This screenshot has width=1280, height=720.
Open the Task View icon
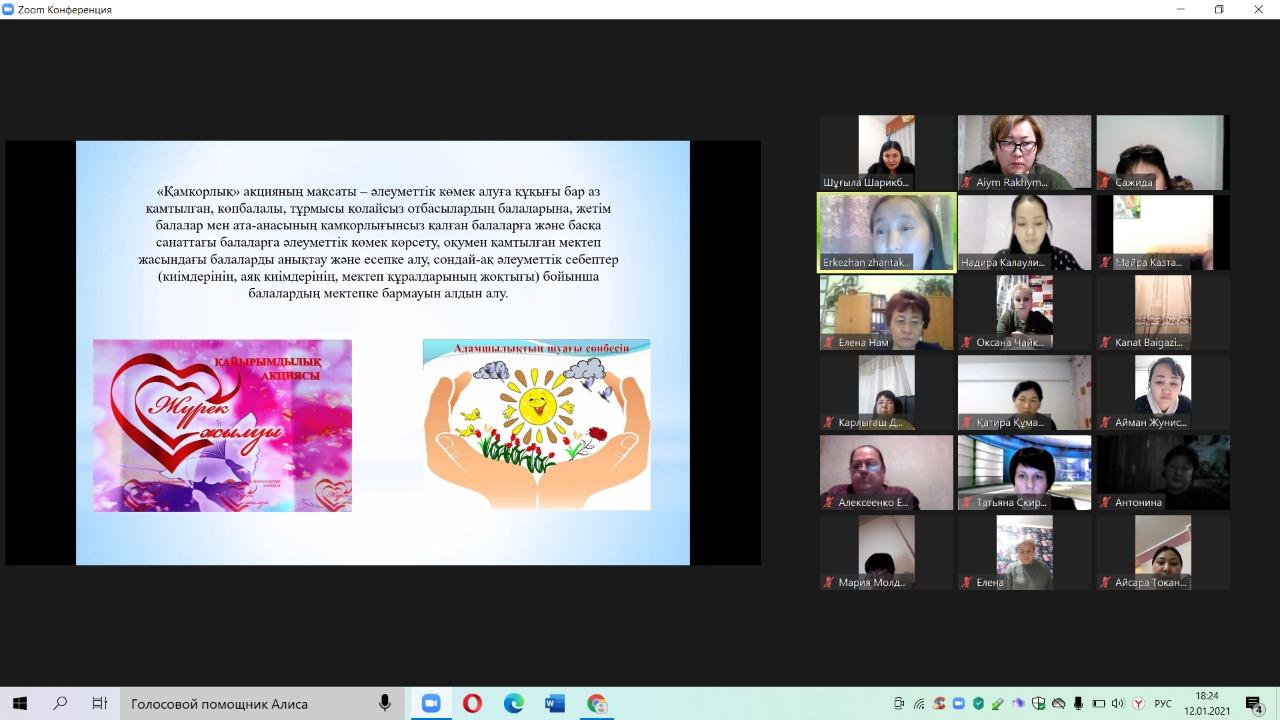100,704
